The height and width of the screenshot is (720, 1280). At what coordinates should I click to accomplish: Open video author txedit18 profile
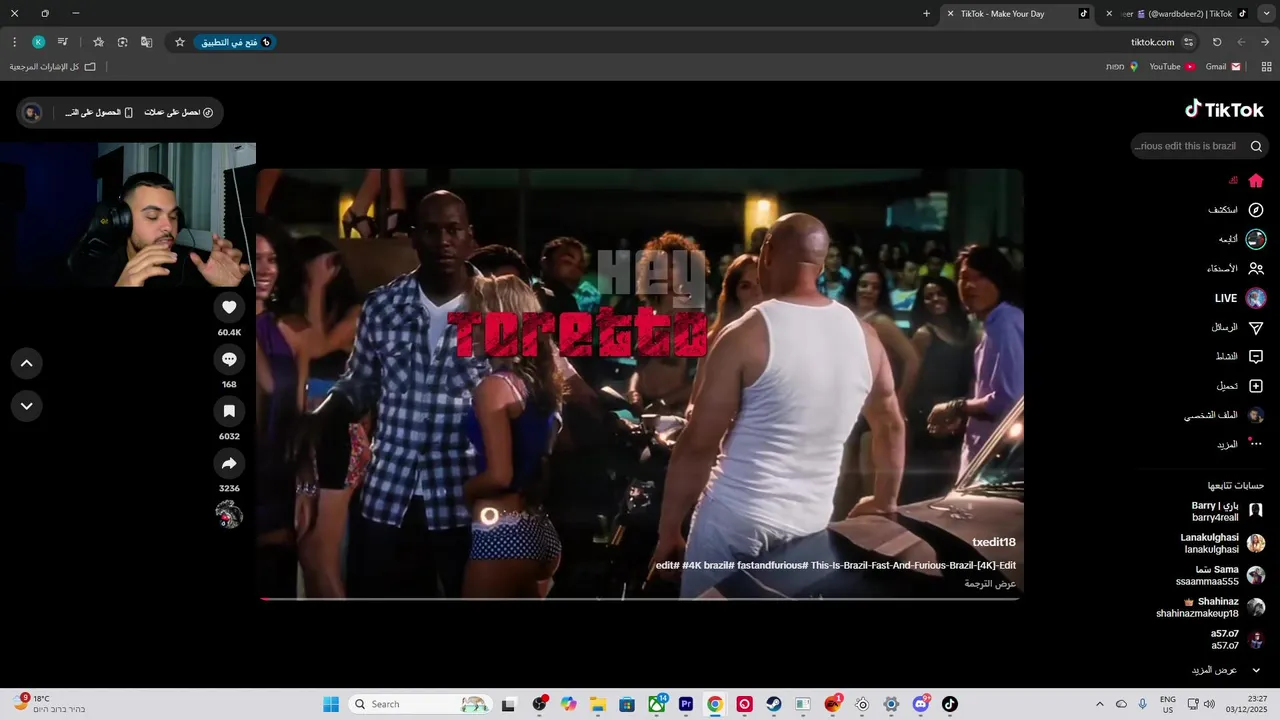click(x=994, y=542)
